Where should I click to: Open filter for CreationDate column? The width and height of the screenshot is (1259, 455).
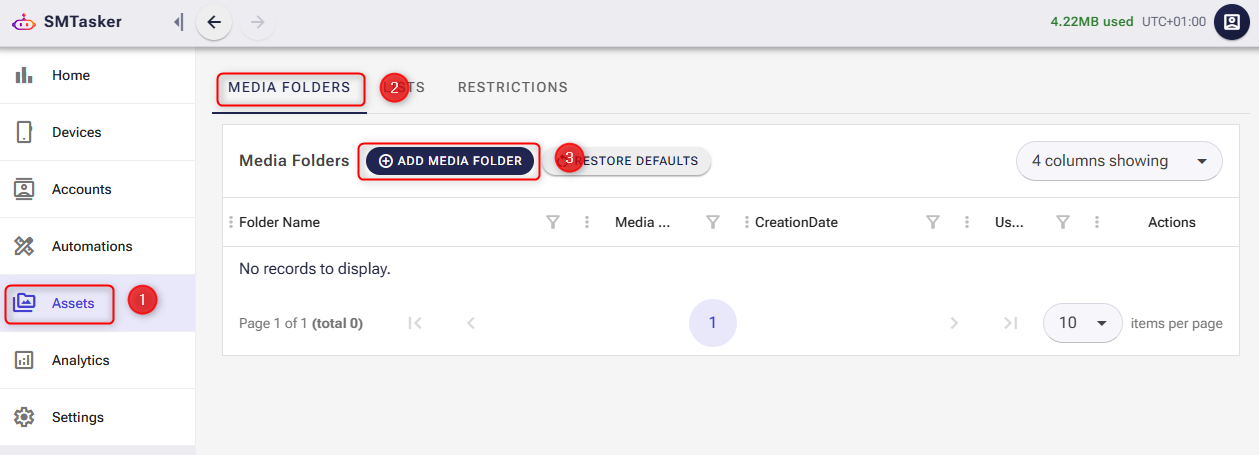[x=932, y=222]
